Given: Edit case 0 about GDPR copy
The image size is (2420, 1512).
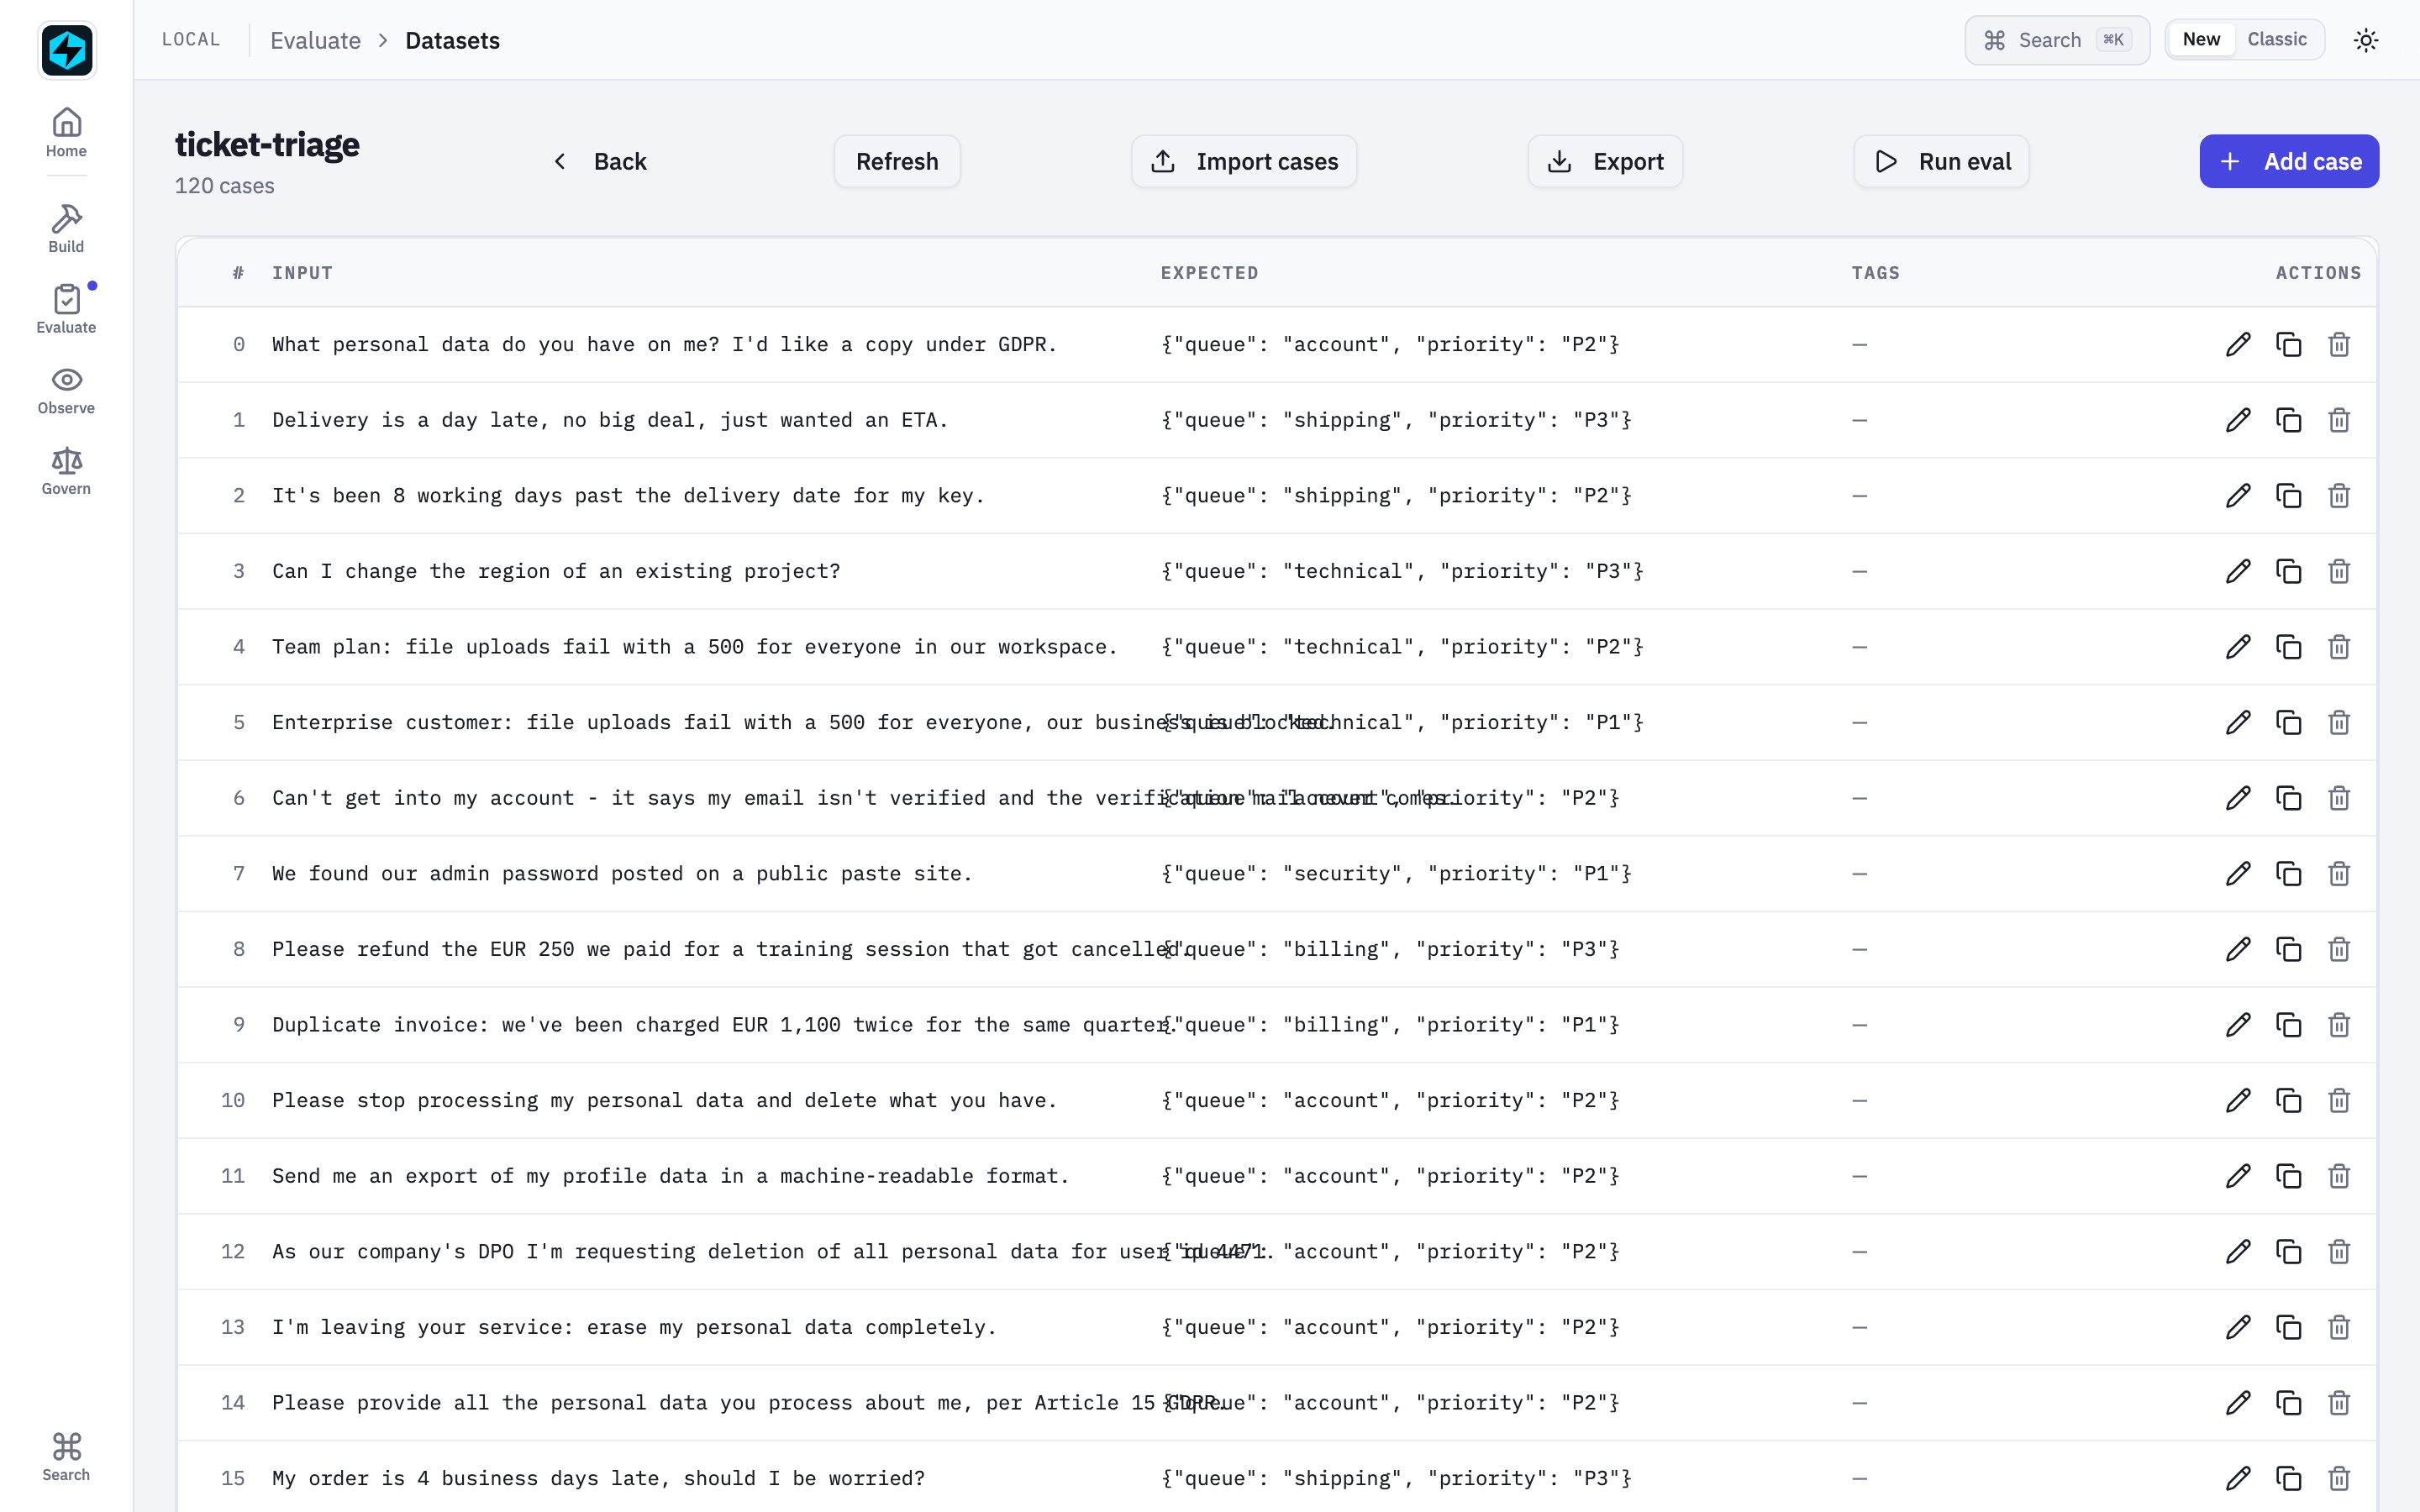Looking at the screenshot, I should coord(2238,344).
